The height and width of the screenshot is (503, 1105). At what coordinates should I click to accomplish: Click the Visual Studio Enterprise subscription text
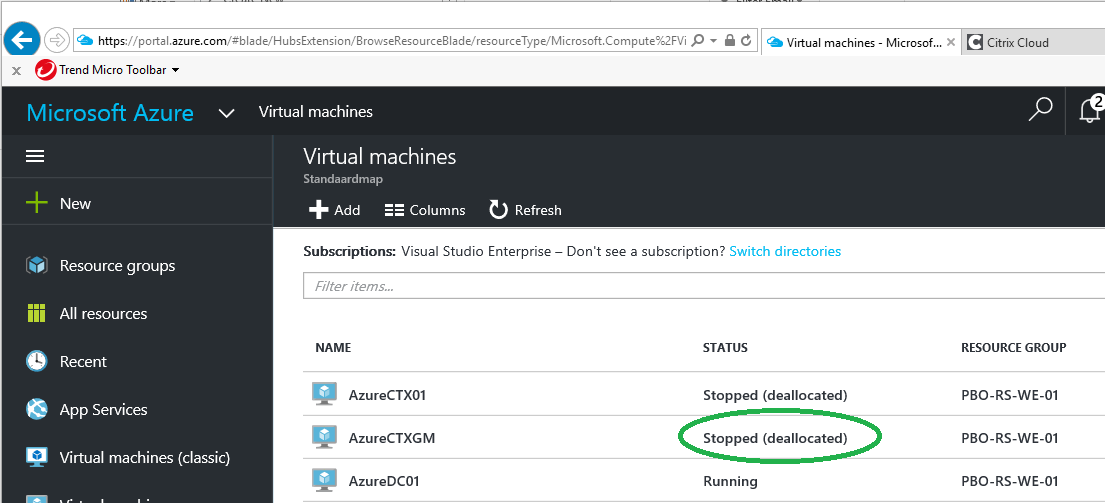pyautogui.click(x=476, y=251)
